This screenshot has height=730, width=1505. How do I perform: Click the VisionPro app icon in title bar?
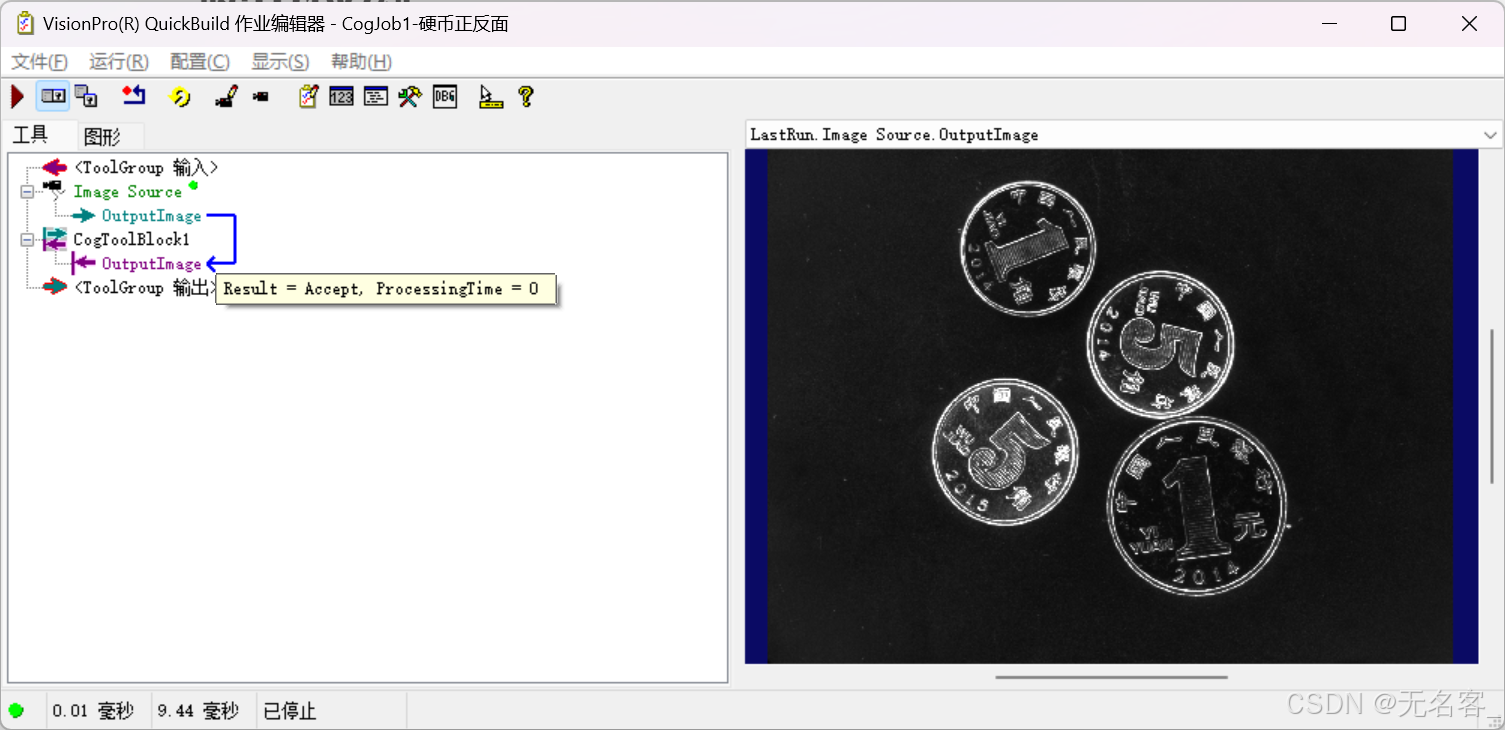tap(24, 23)
